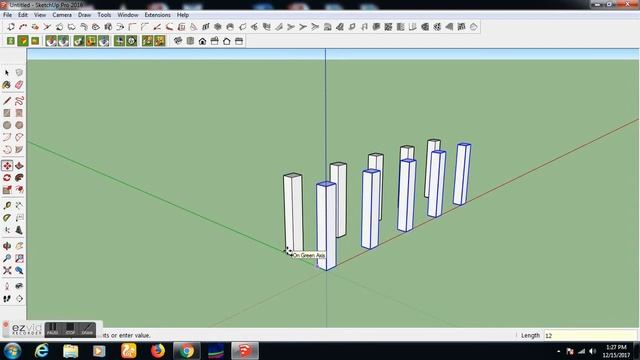Open Firefox from the taskbar
640x360 pixels.
tap(158, 351)
